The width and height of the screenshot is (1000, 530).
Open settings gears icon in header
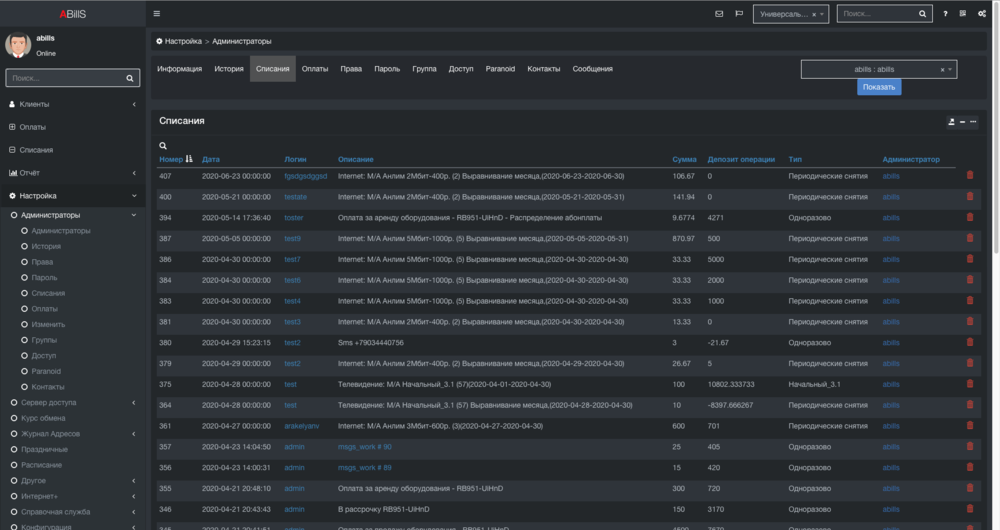click(x=982, y=14)
